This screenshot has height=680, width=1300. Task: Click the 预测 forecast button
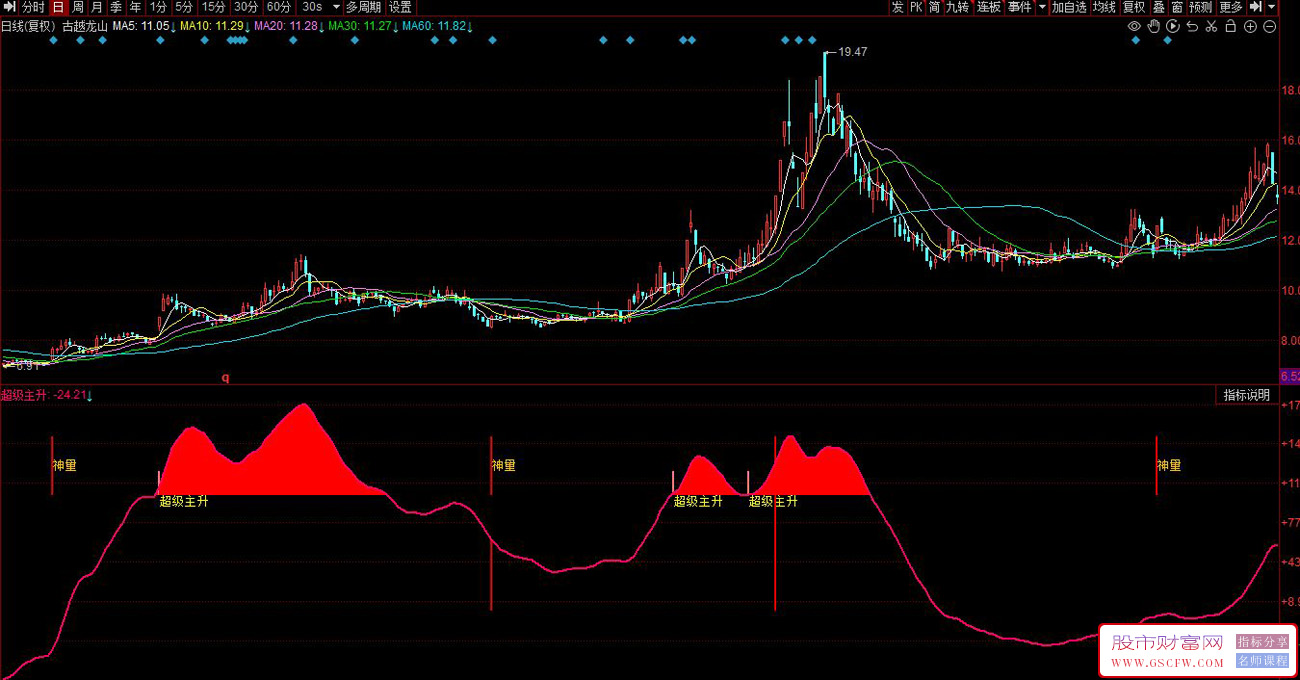[x=1201, y=7]
